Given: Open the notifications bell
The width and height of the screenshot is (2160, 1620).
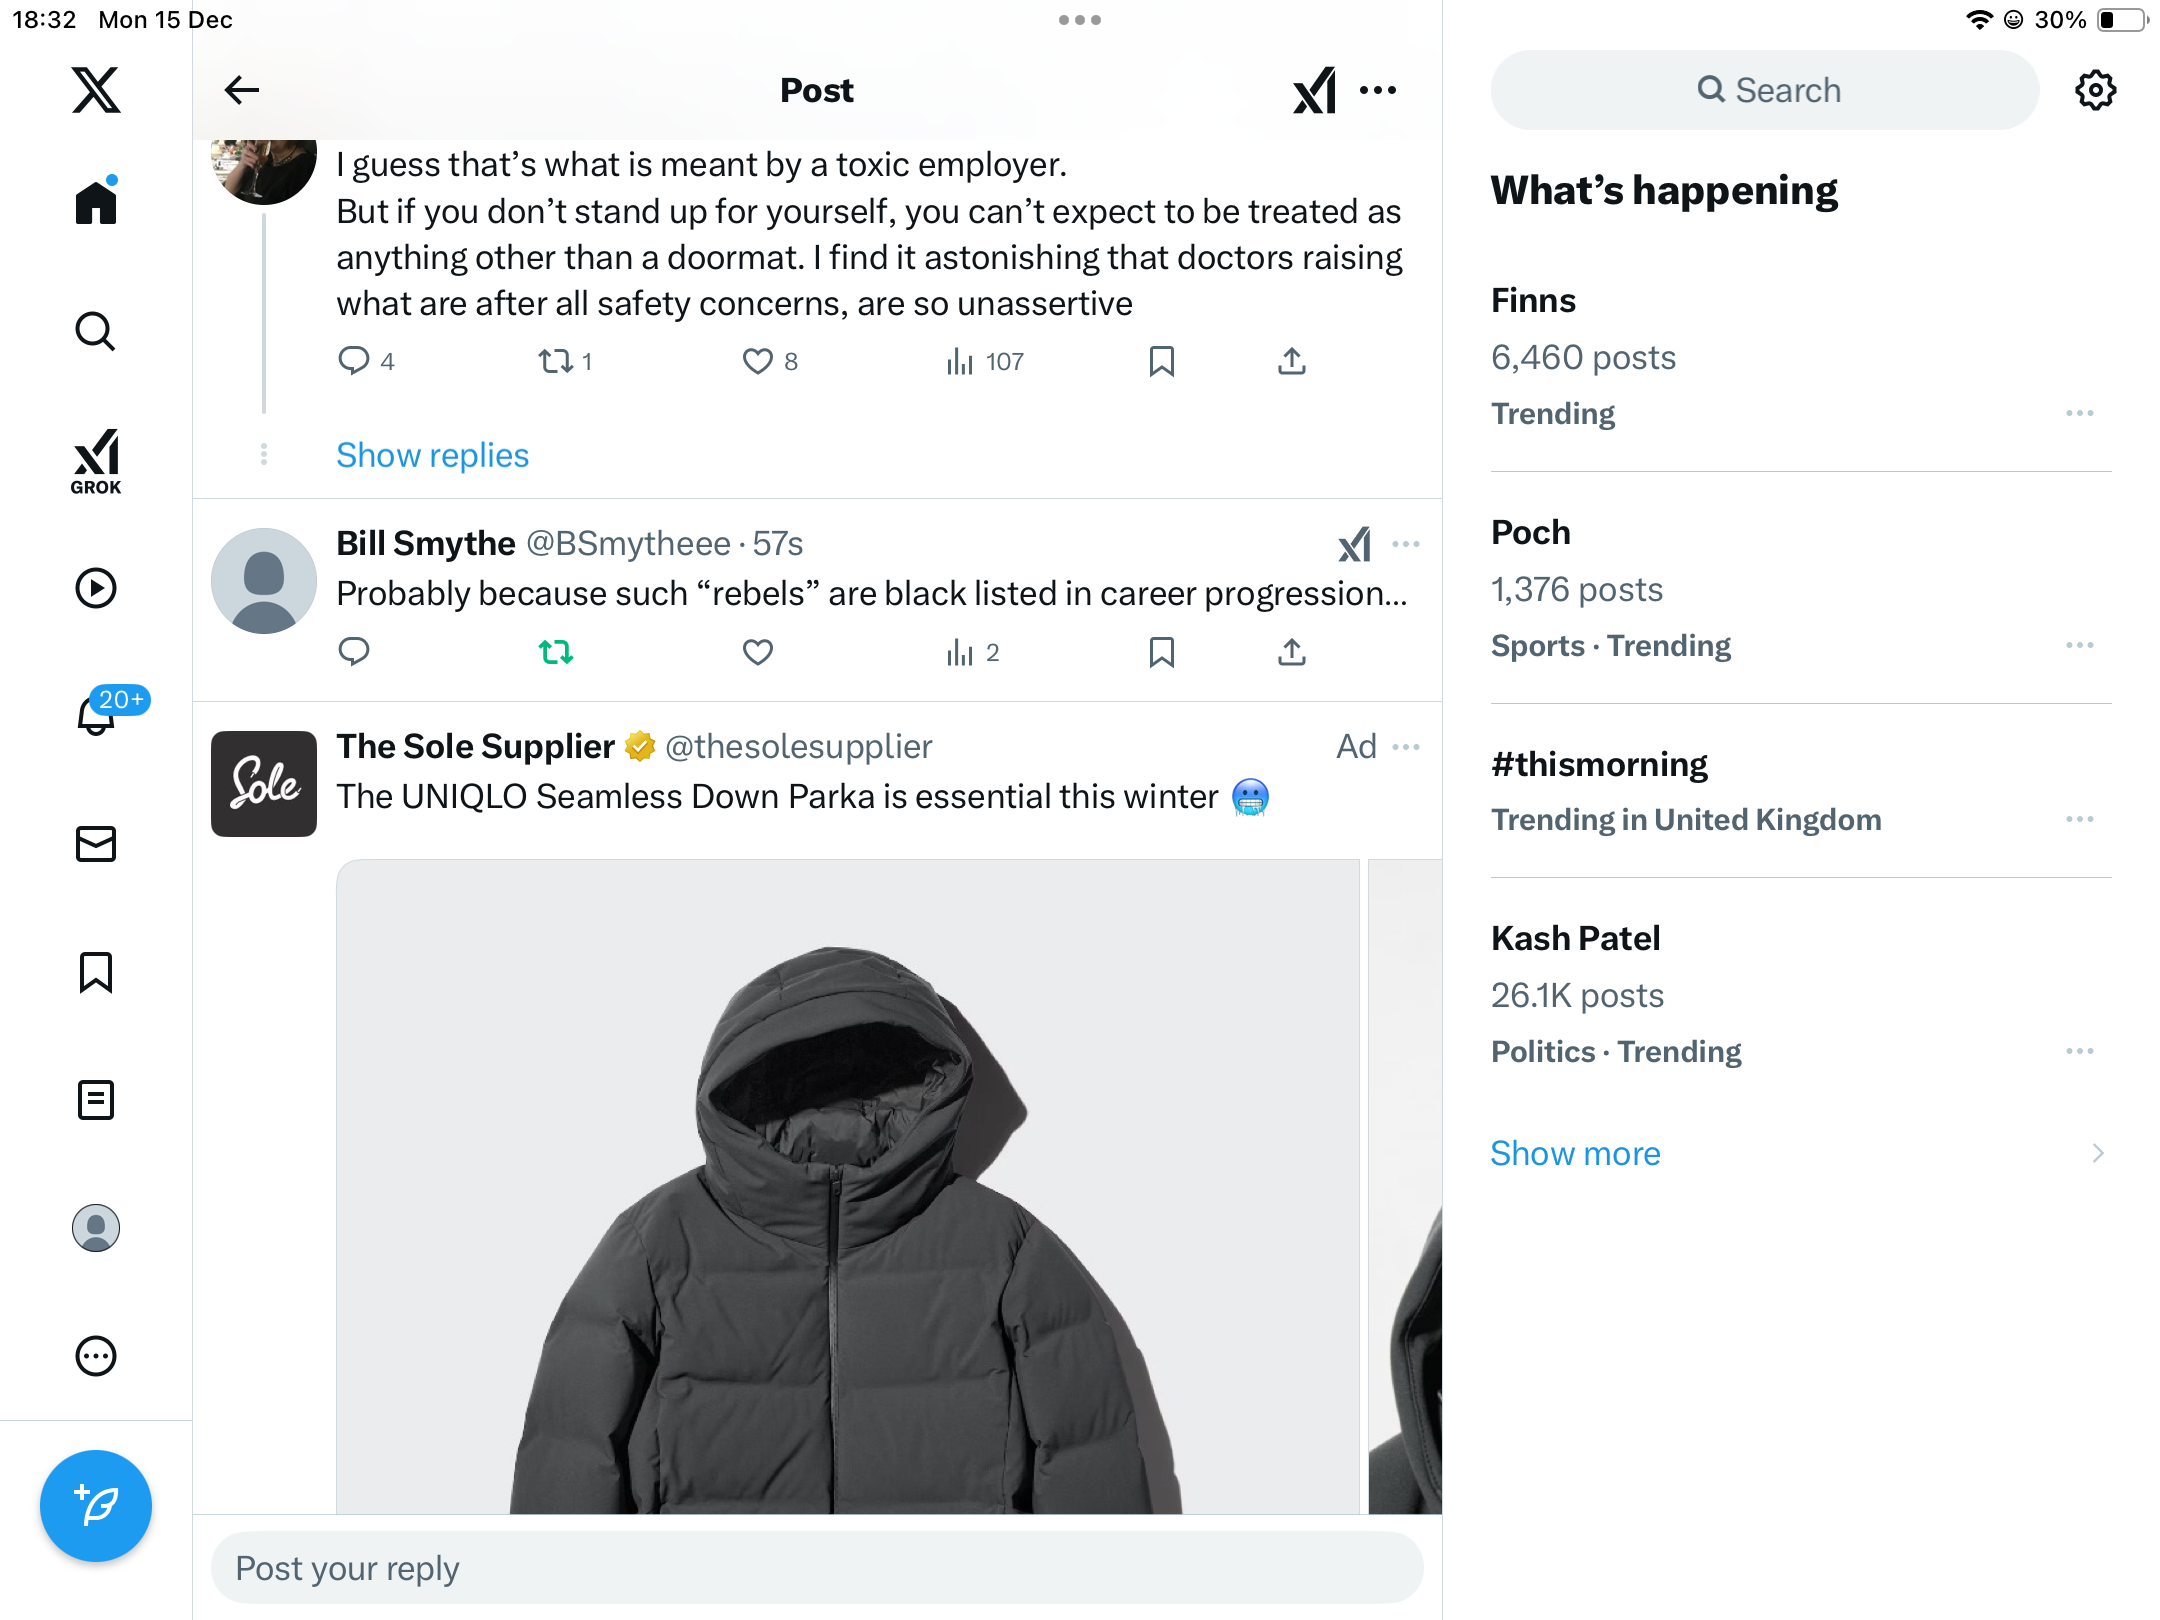Looking at the screenshot, I should [x=97, y=714].
